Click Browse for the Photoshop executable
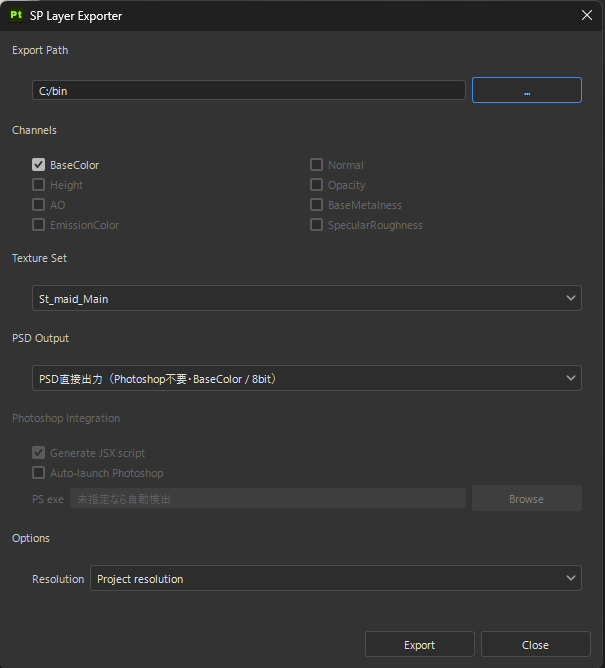605x668 pixels. pos(527,498)
